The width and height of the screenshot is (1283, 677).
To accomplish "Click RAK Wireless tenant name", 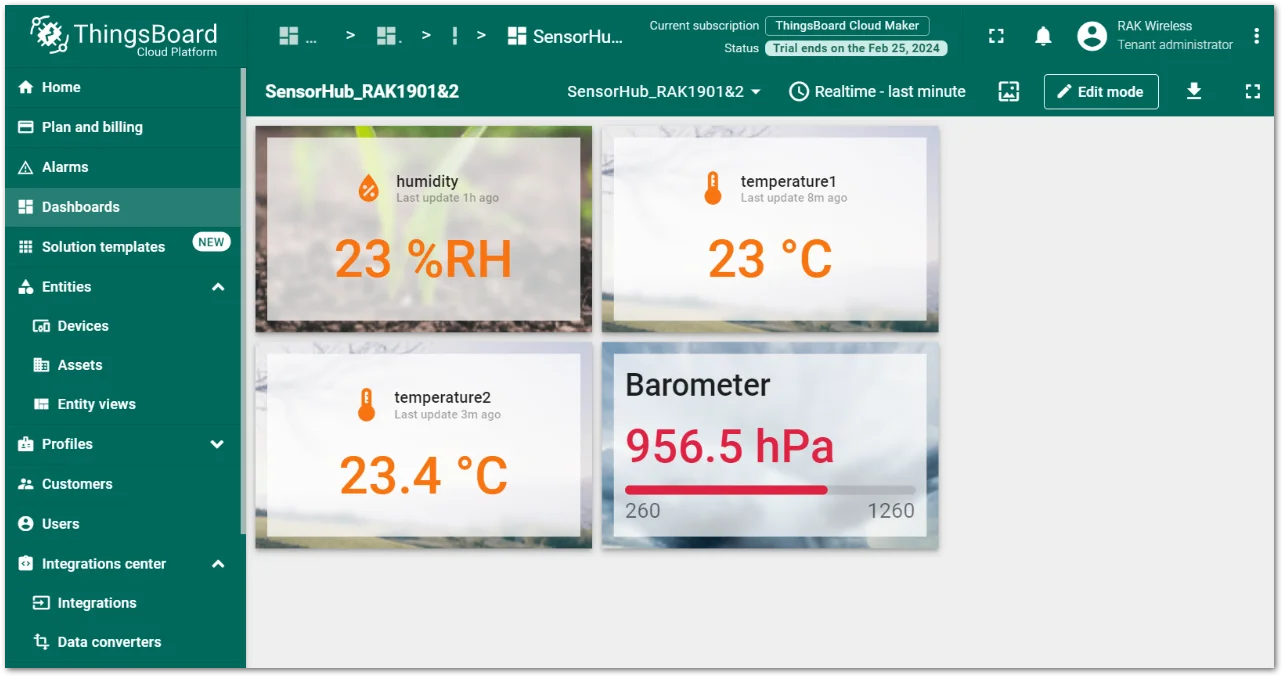I will 1155,26.
